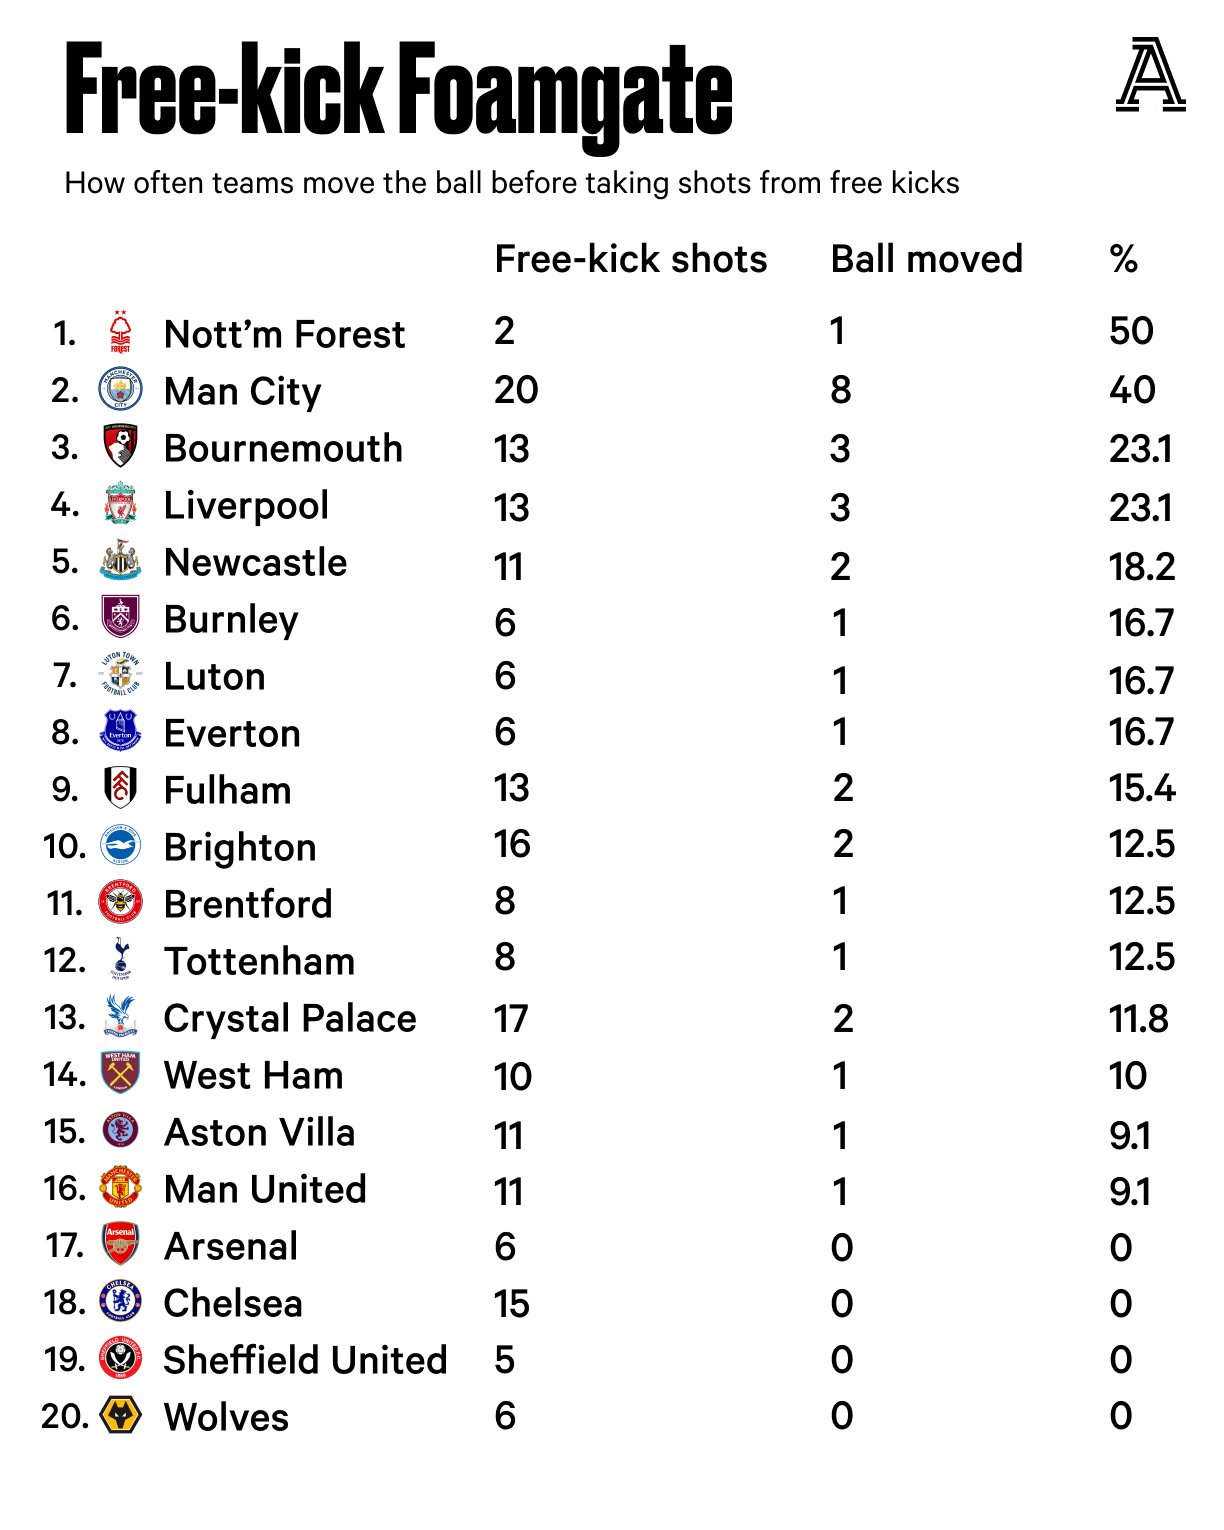
Task: Click the Everton club crest
Action: coord(120,732)
